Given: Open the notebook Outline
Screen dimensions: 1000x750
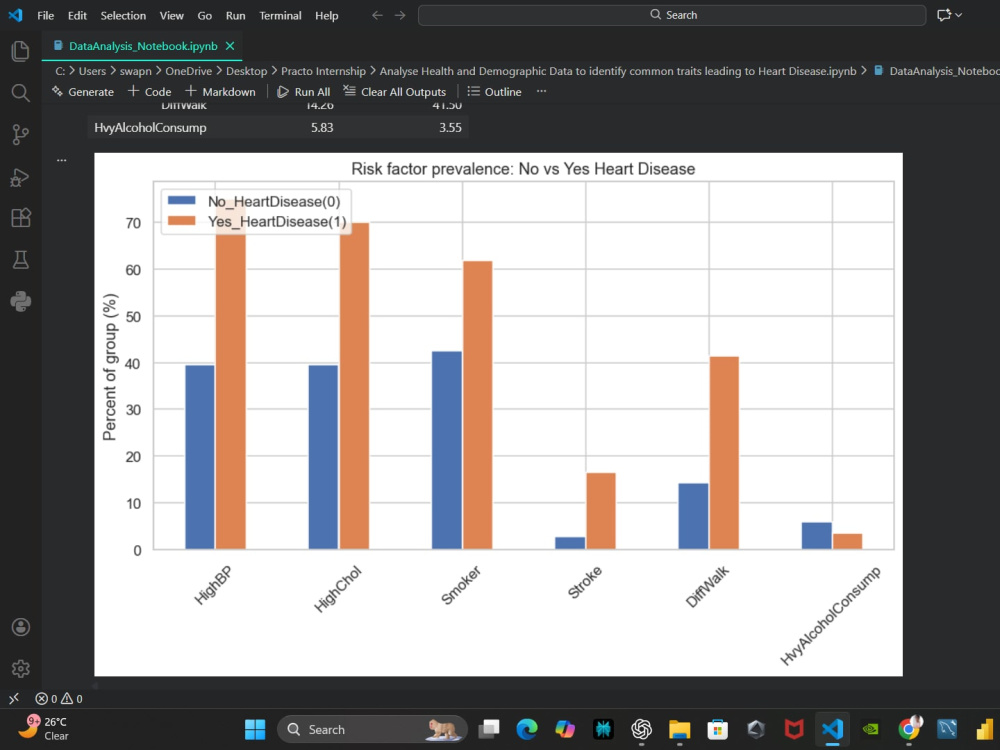Looking at the screenshot, I should point(494,92).
